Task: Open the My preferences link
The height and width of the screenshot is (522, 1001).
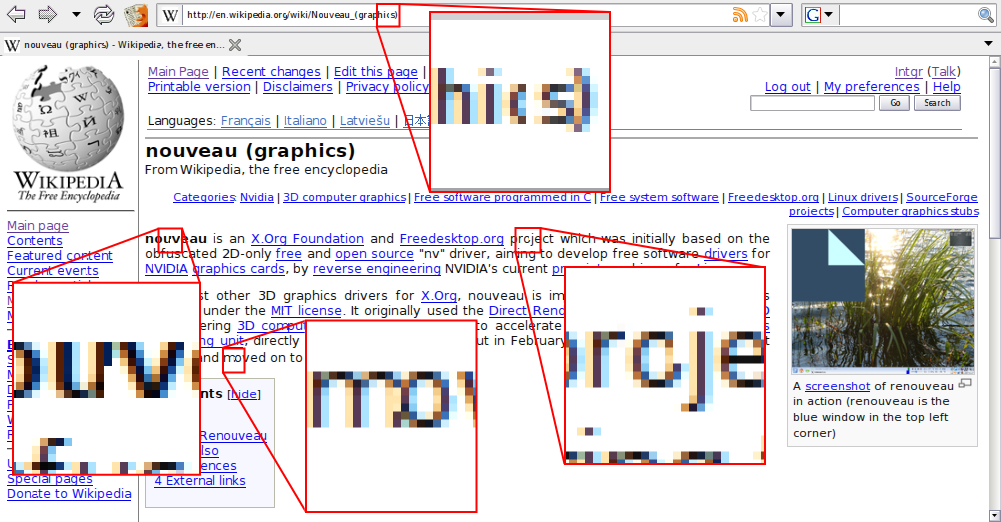Action: [x=871, y=87]
